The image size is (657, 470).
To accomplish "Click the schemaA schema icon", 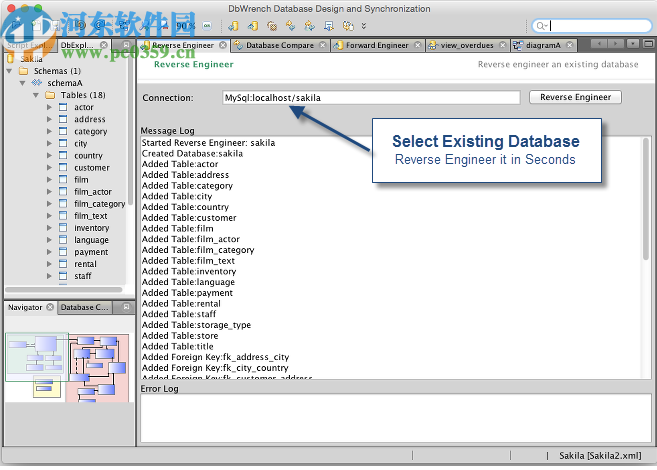I will click(37, 83).
